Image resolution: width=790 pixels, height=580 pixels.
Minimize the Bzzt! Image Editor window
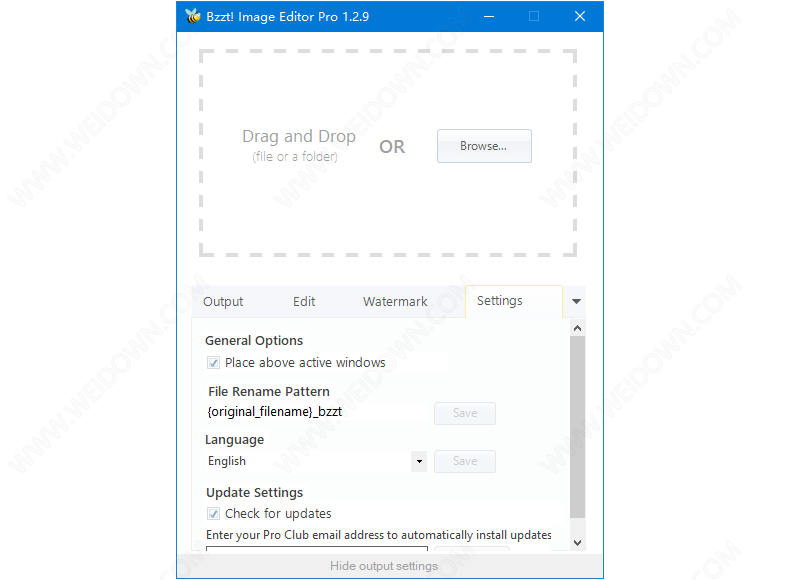click(x=489, y=17)
